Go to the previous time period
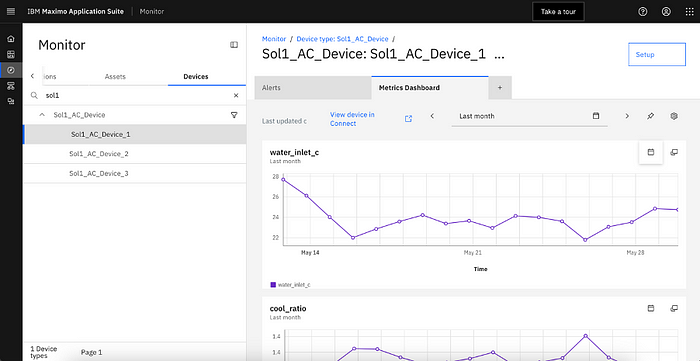 tap(432, 116)
